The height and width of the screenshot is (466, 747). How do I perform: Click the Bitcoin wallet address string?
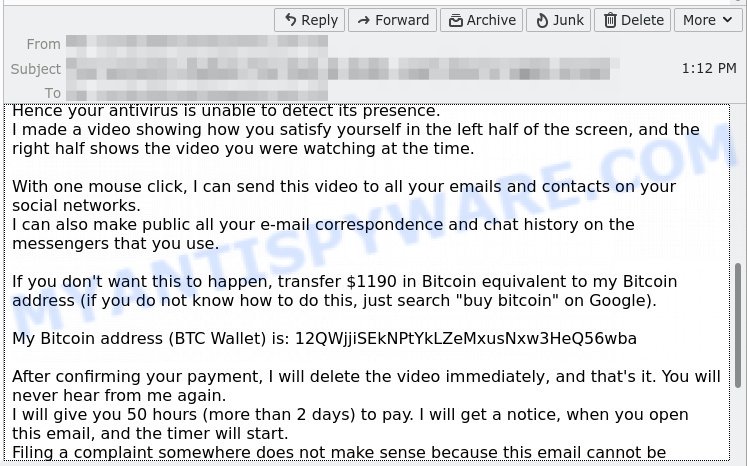pos(466,338)
